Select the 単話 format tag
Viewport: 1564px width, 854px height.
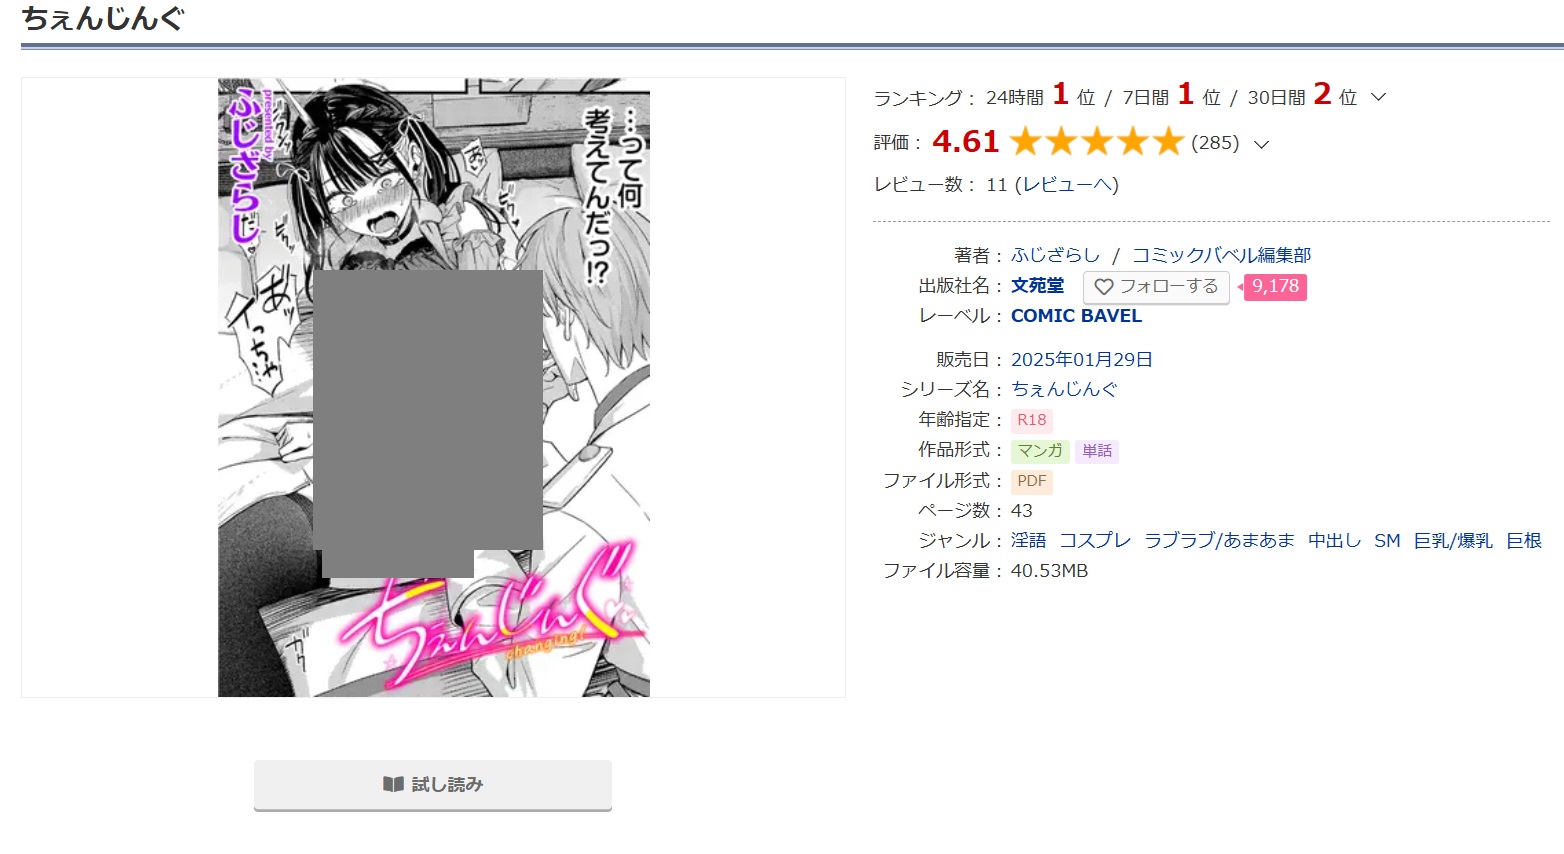(1097, 451)
